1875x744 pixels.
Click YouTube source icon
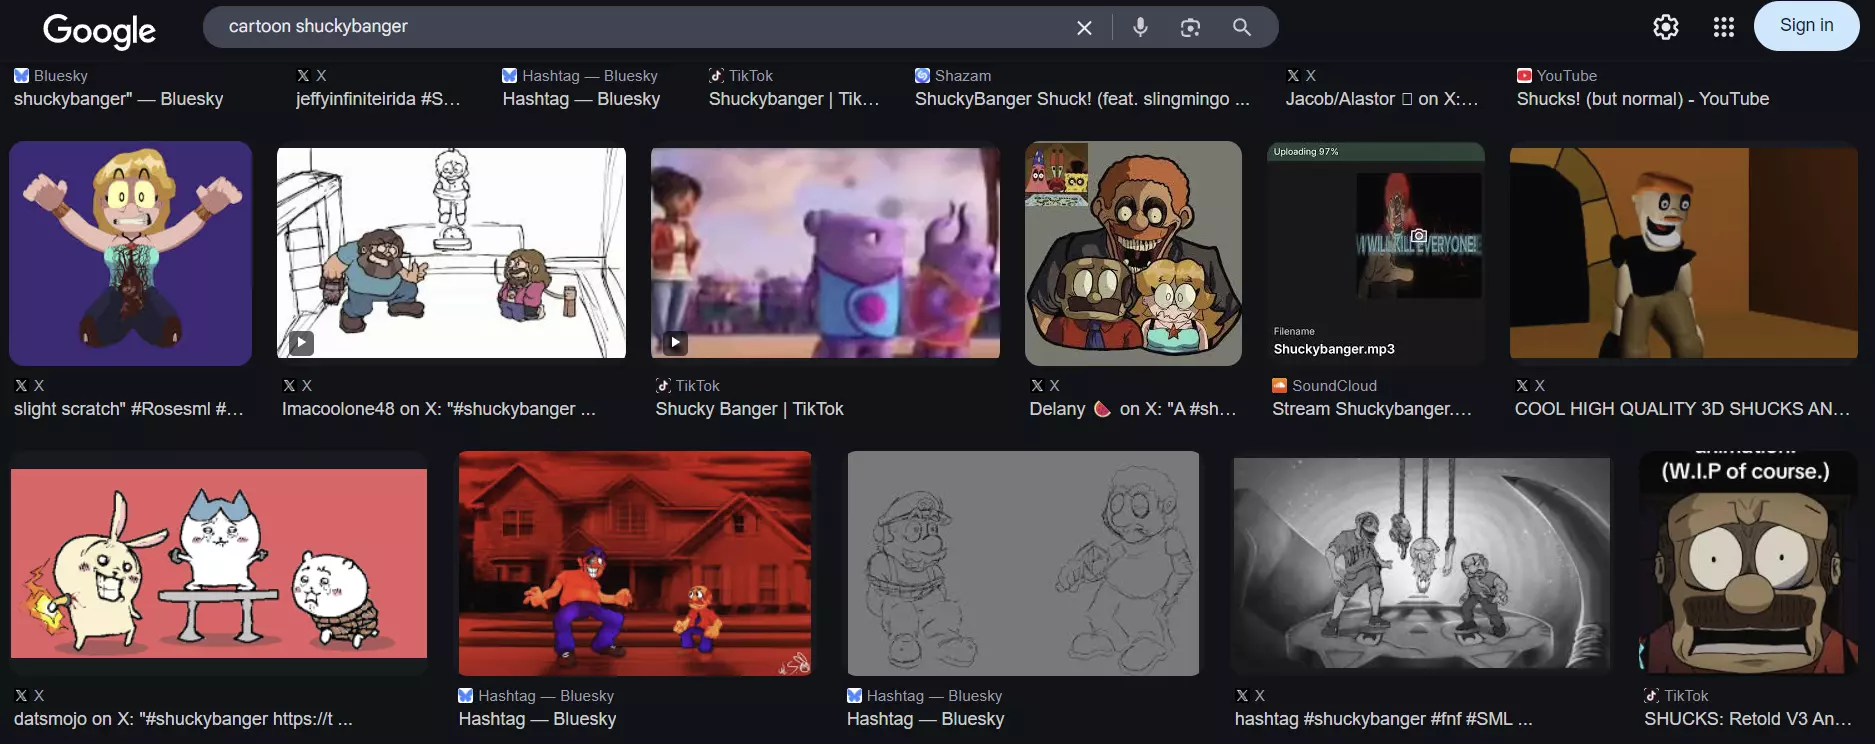[1524, 75]
